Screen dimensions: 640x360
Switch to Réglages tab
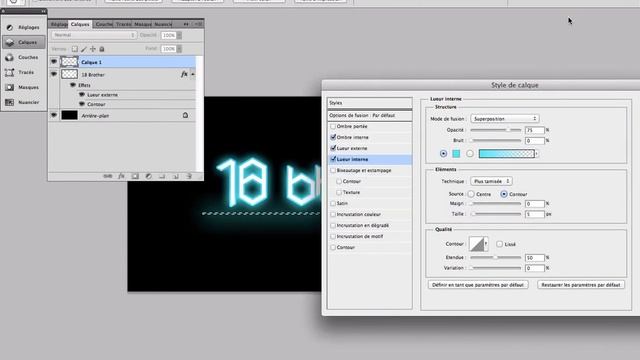(x=59, y=24)
